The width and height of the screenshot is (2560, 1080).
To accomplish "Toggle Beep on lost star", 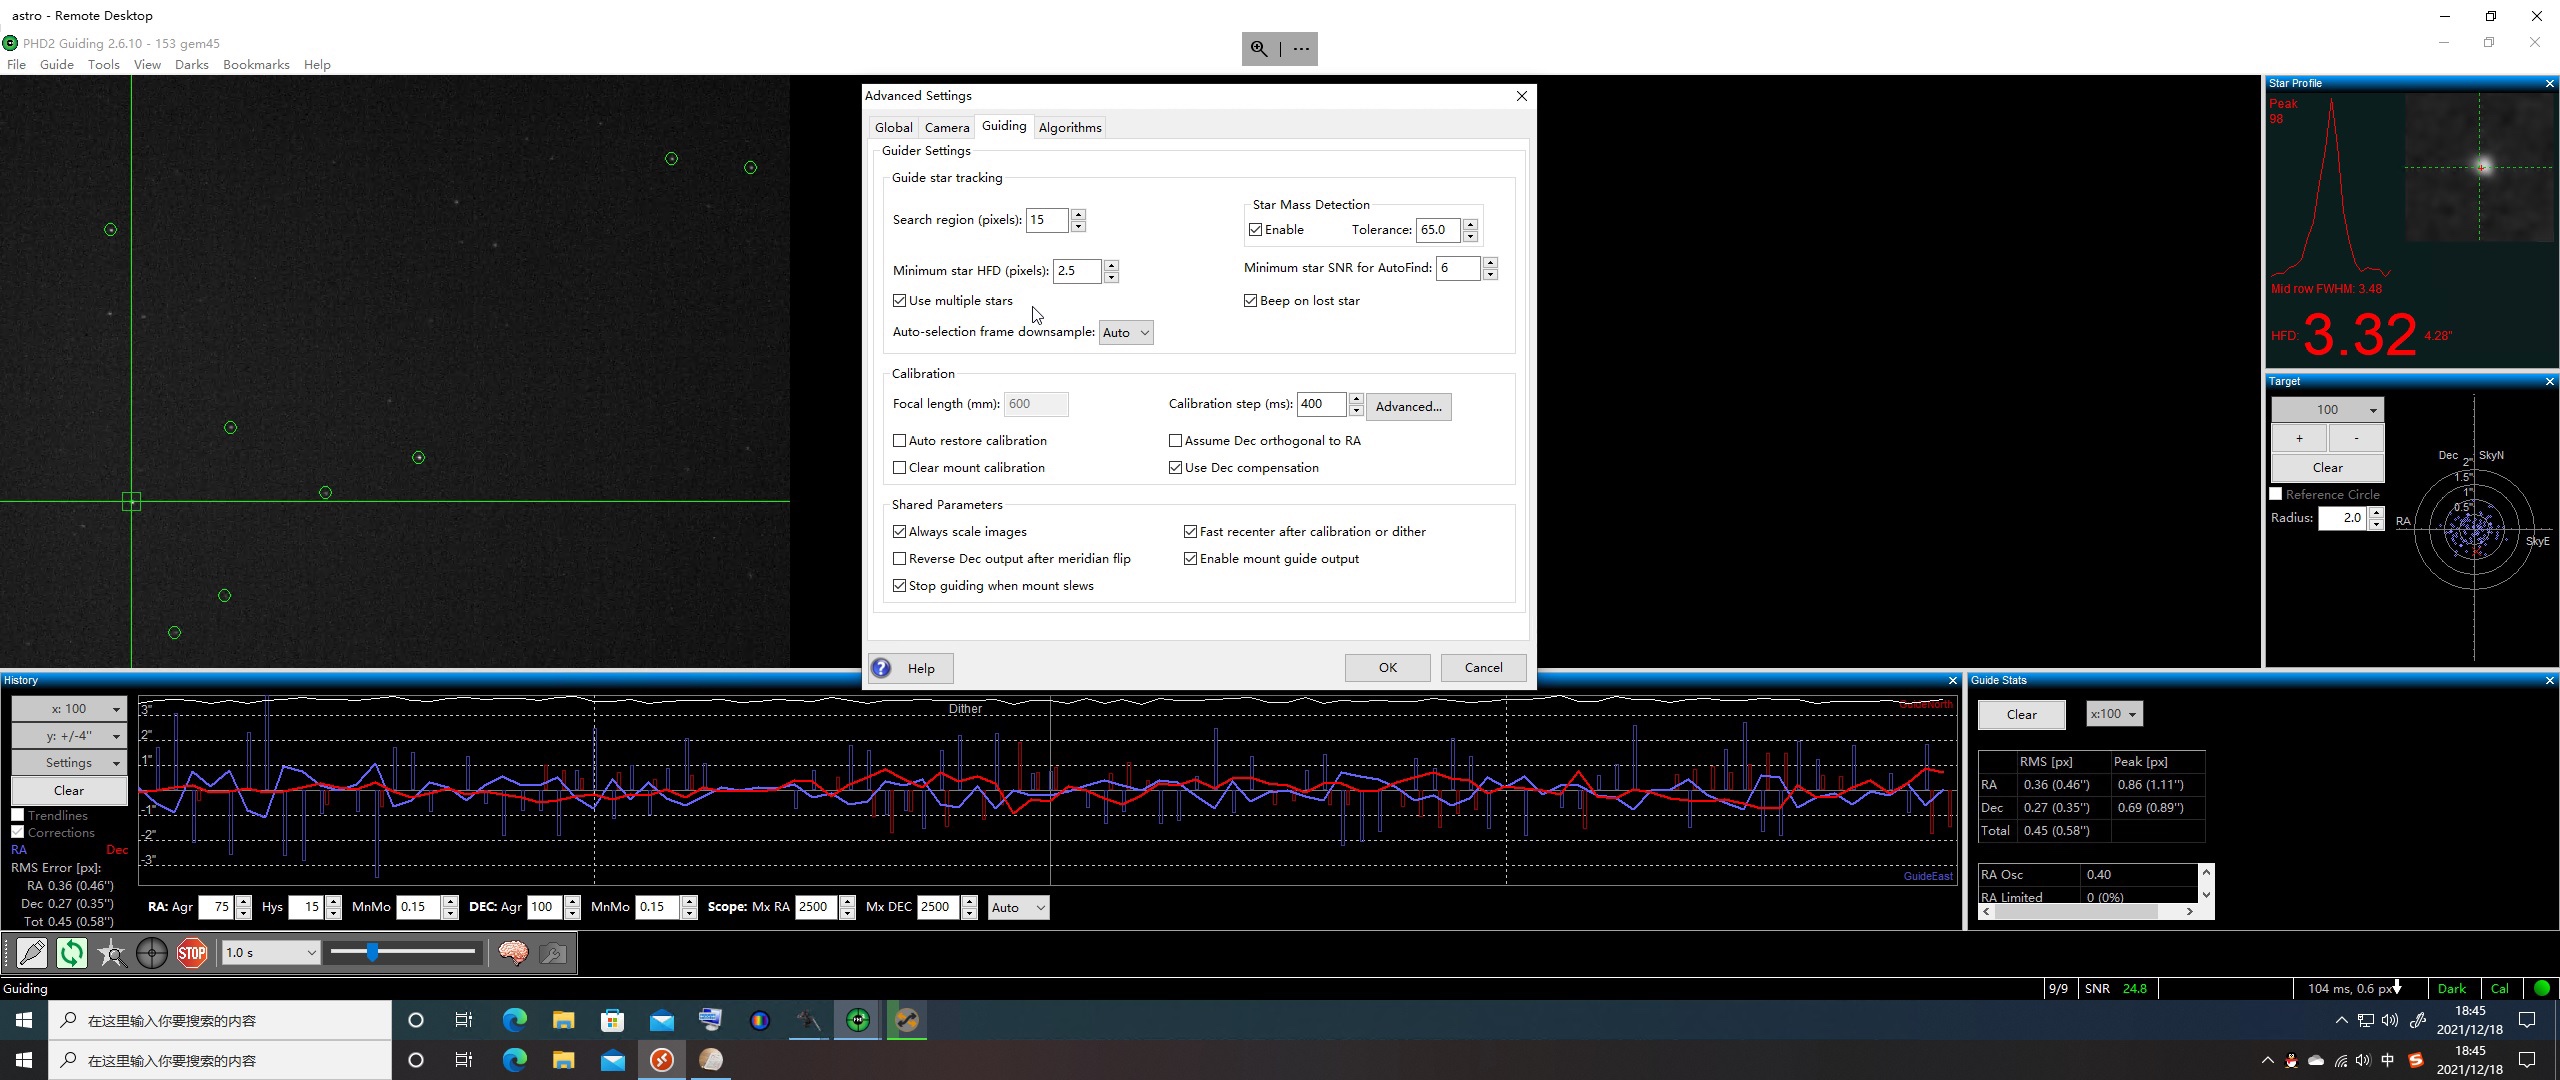I will pos(1250,301).
